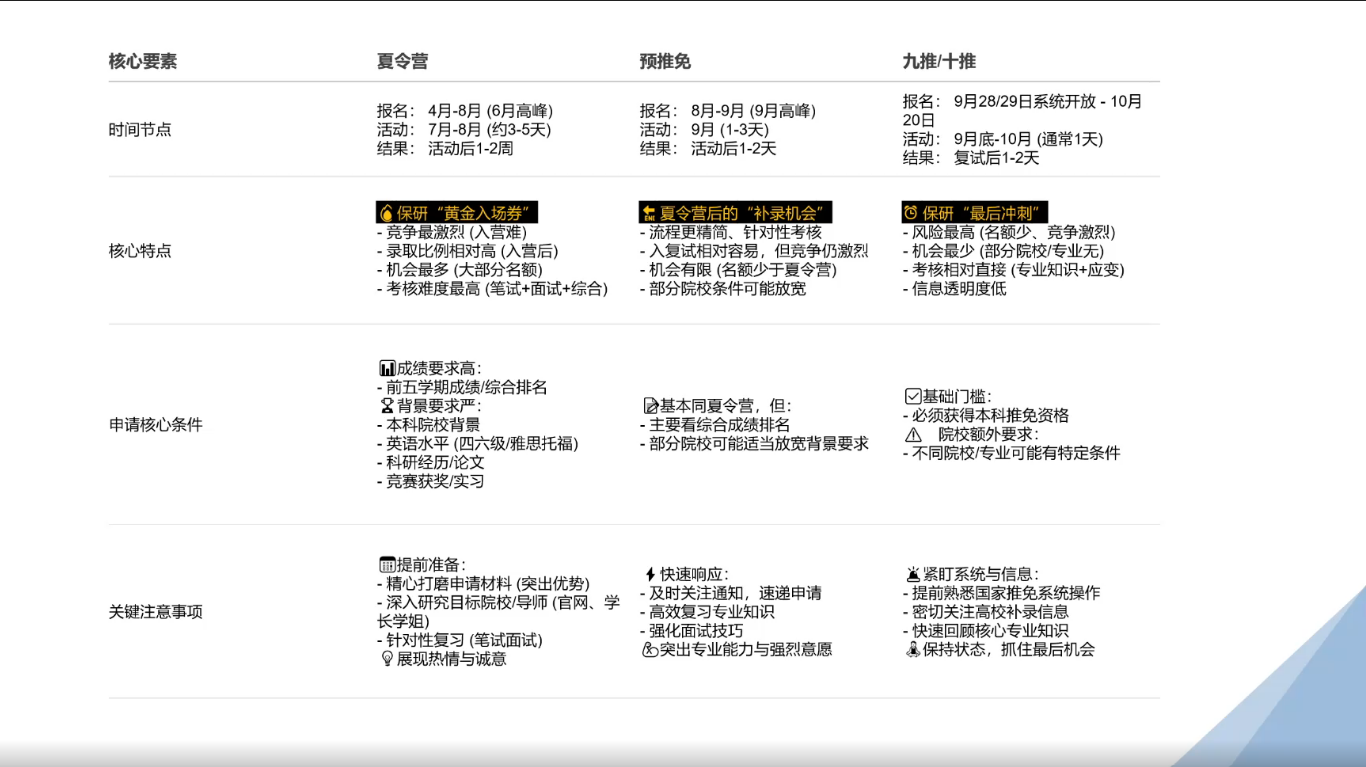Select the warning triangle beside 院校额外要求
Viewport: 1366px width, 767px height.
pos(913,437)
